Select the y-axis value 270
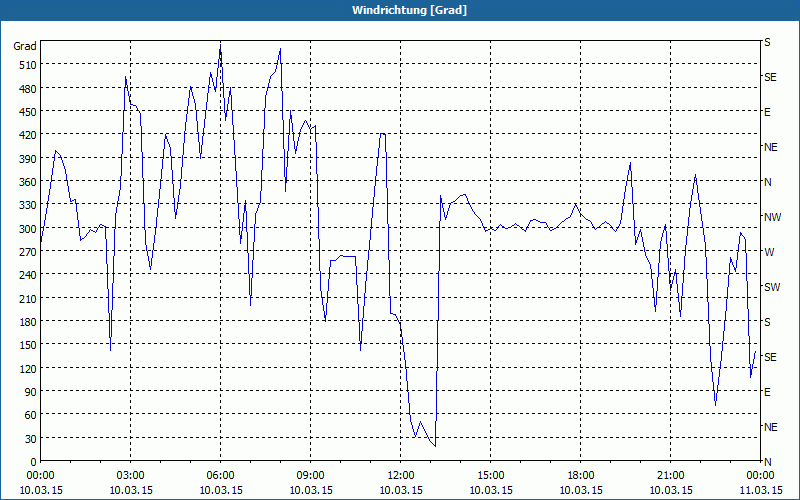 [28, 252]
